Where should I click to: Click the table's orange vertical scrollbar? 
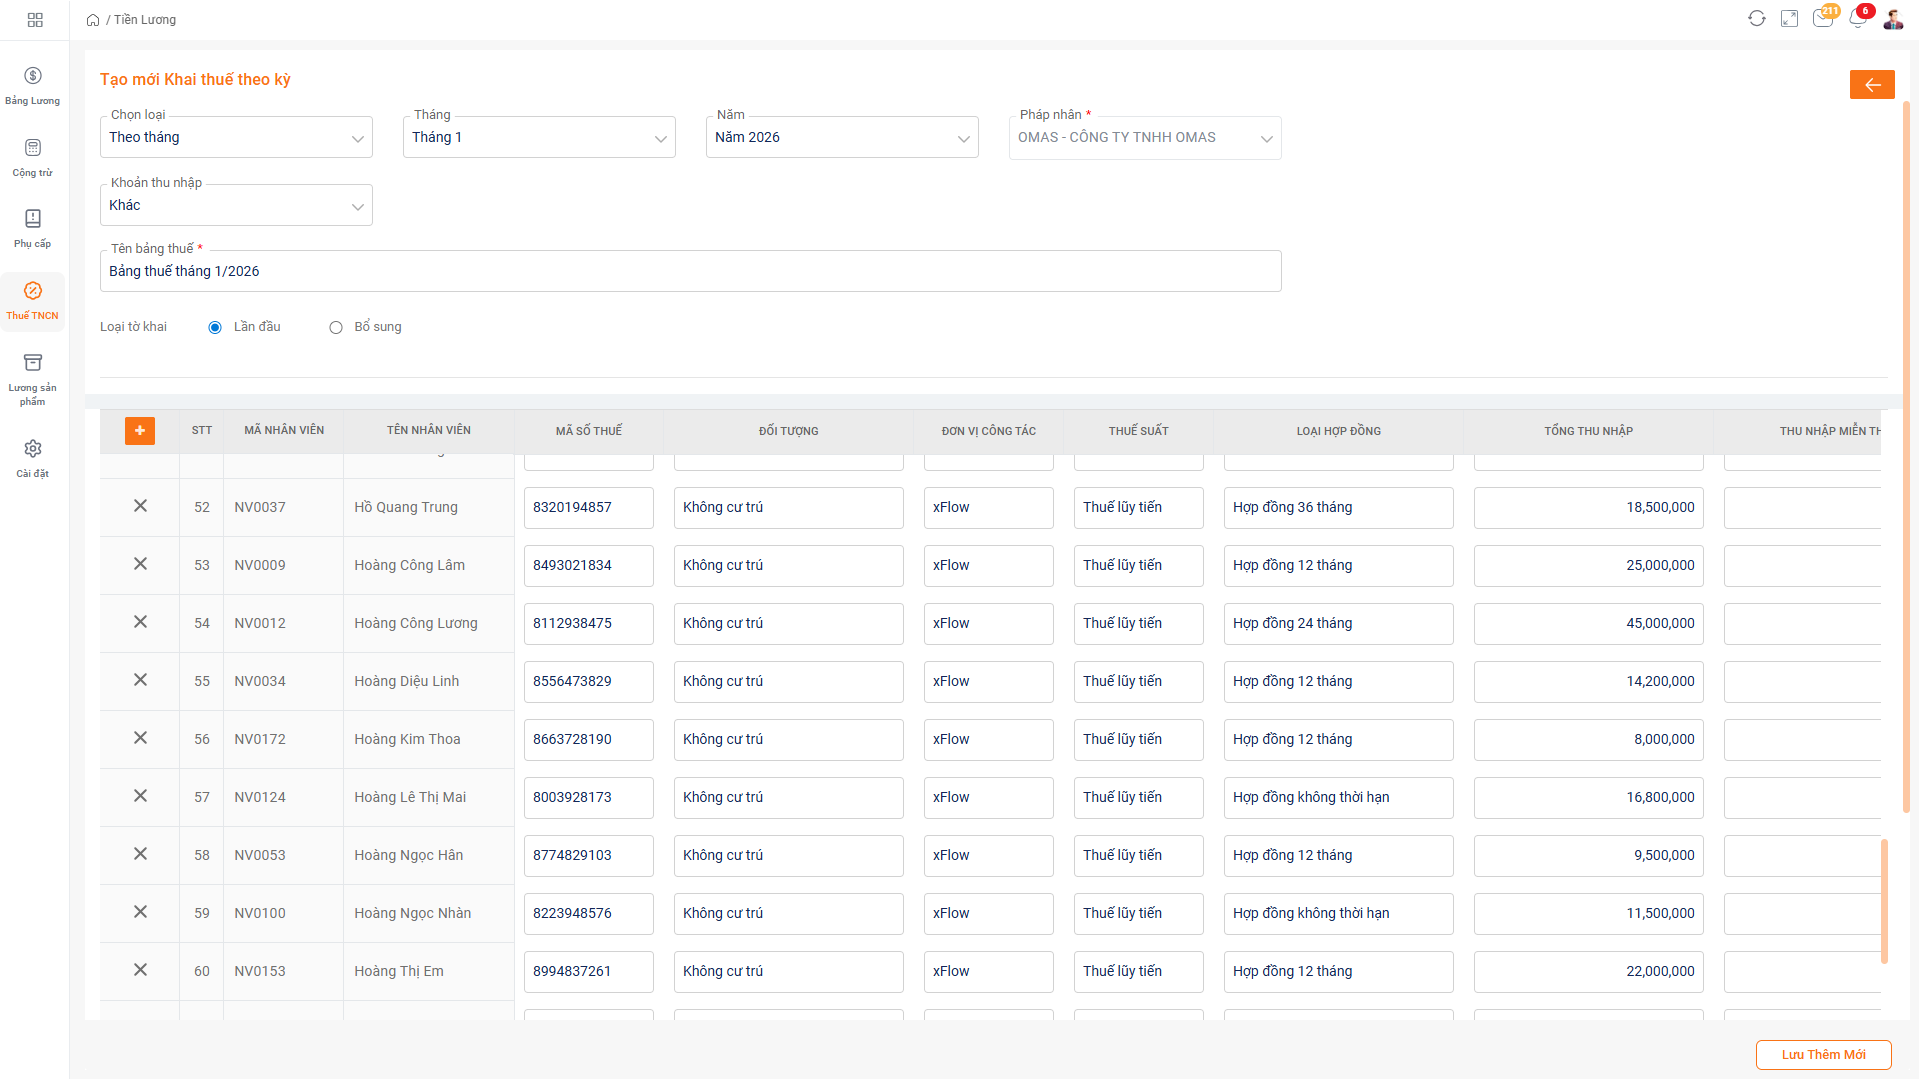pos(1884,900)
